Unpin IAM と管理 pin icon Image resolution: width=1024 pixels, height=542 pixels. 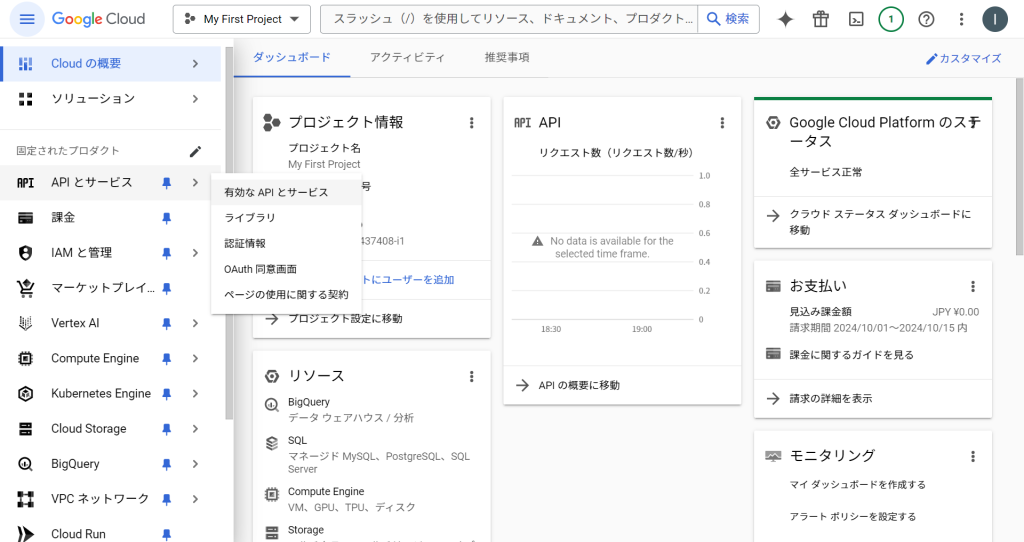point(167,253)
